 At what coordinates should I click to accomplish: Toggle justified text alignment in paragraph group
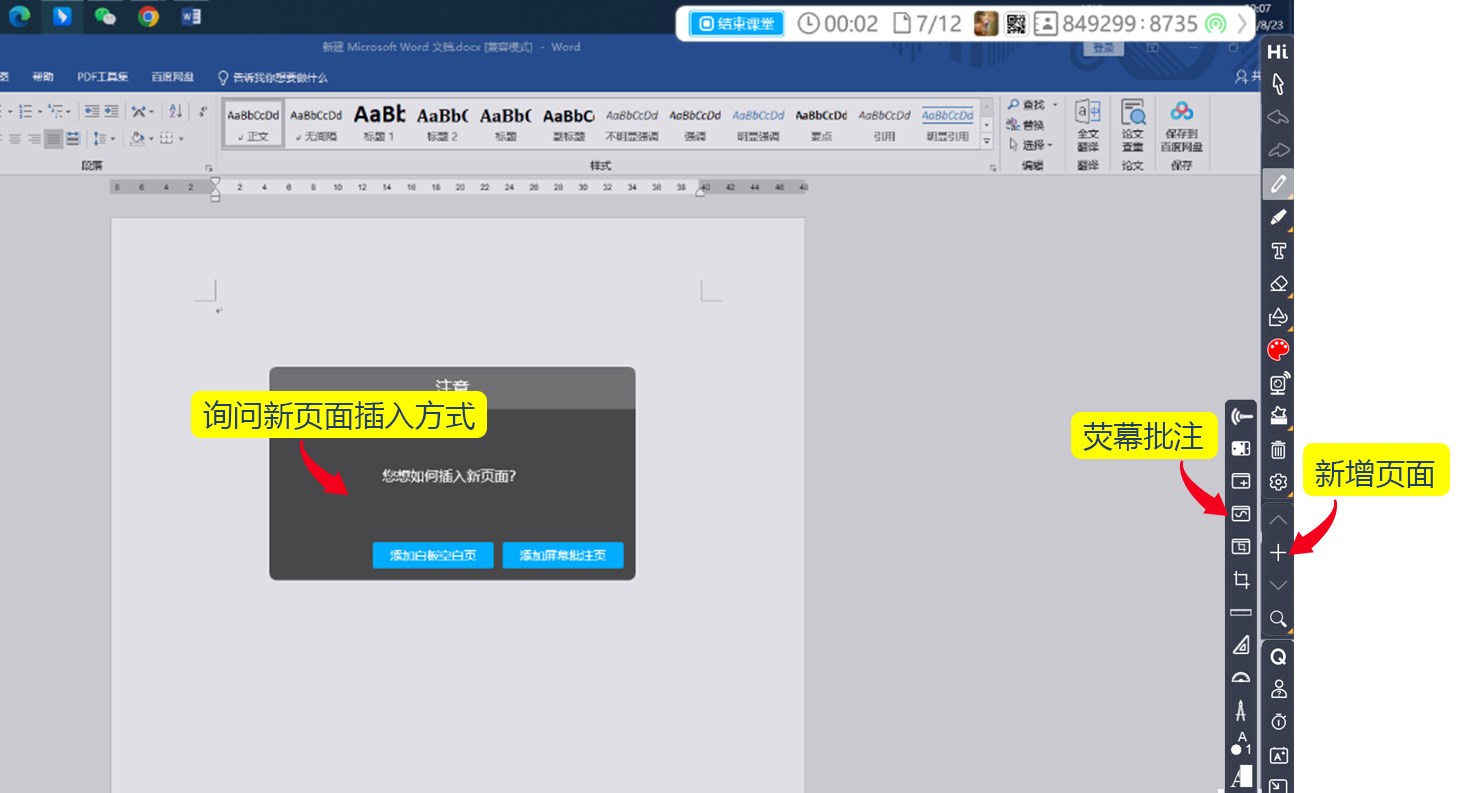click(53, 138)
